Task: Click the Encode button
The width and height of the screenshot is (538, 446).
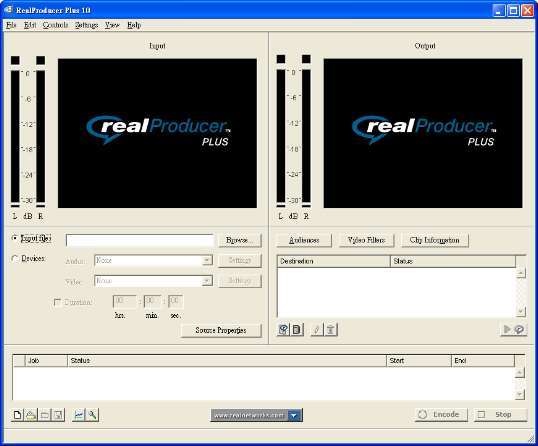Action: [441, 415]
